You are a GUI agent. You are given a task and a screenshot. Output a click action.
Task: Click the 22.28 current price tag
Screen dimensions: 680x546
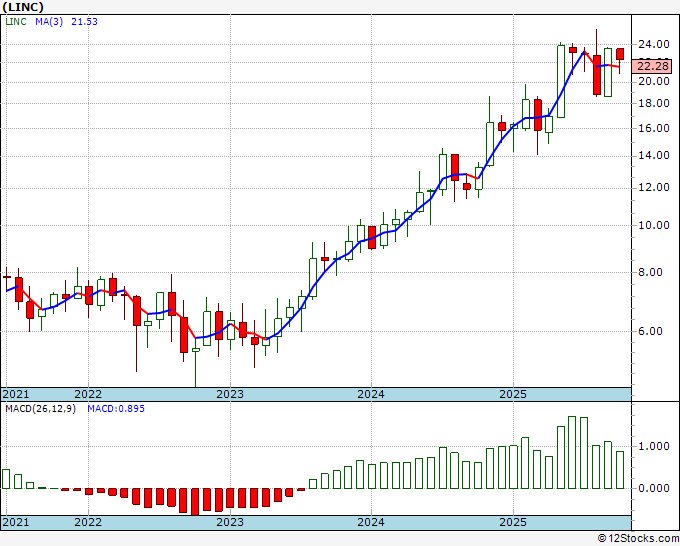pyautogui.click(x=653, y=66)
